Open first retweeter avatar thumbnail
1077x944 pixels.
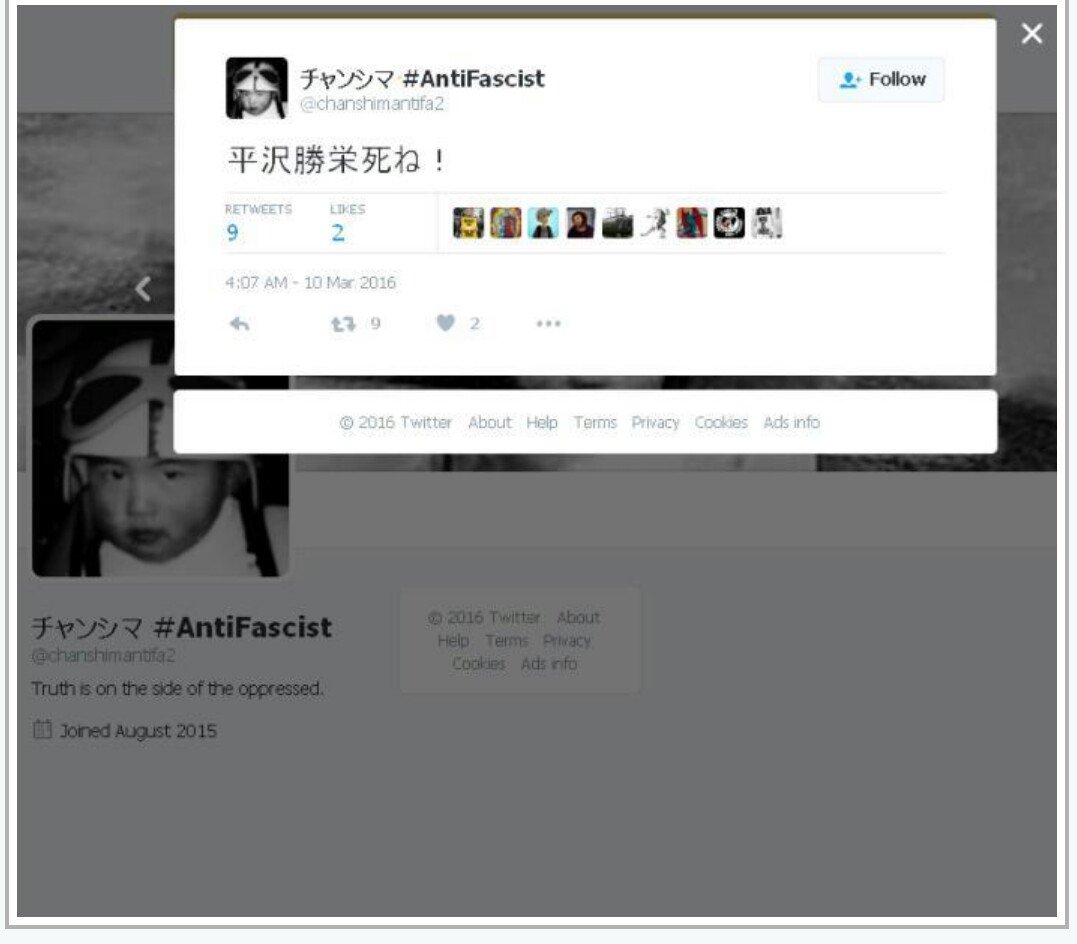tap(468, 223)
